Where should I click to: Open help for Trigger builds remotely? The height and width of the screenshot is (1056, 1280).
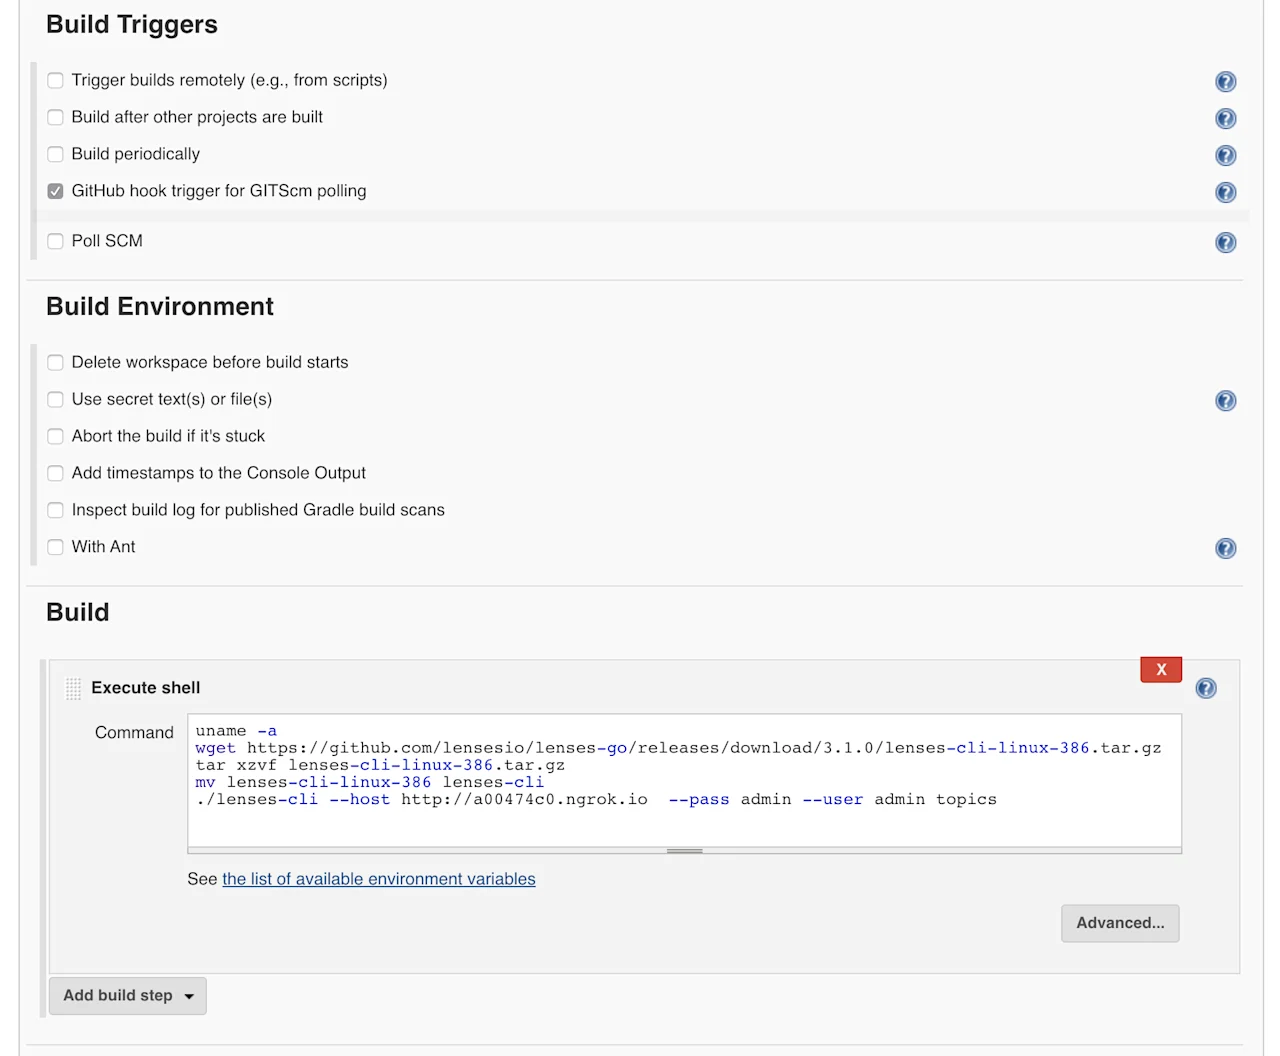tap(1225, 81)
